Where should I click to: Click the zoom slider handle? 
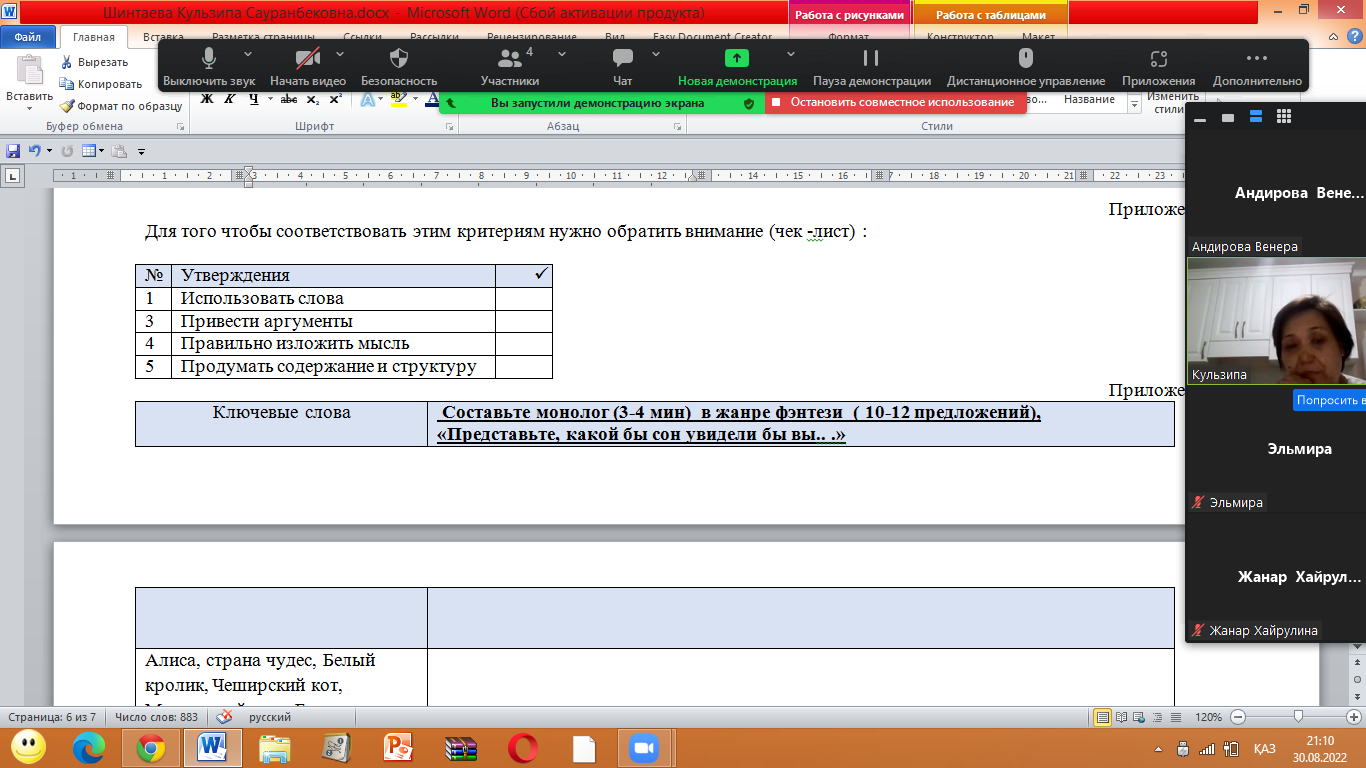click(x=1298, y=717)
